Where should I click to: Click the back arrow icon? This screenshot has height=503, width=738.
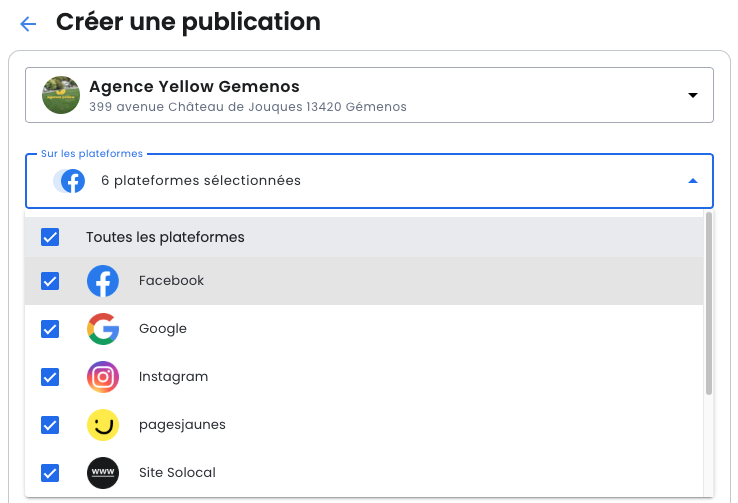coord(28,24)
